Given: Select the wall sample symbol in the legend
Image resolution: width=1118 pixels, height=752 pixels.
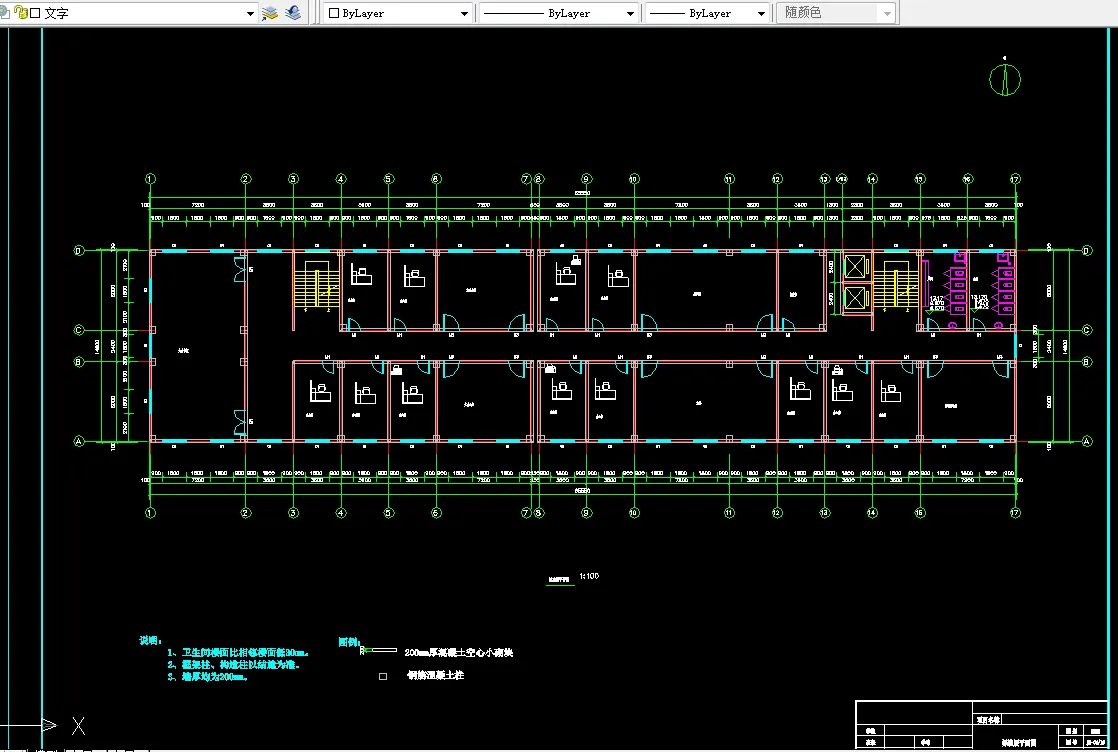Looking at the screenshot, I should (x=379, y=650).
